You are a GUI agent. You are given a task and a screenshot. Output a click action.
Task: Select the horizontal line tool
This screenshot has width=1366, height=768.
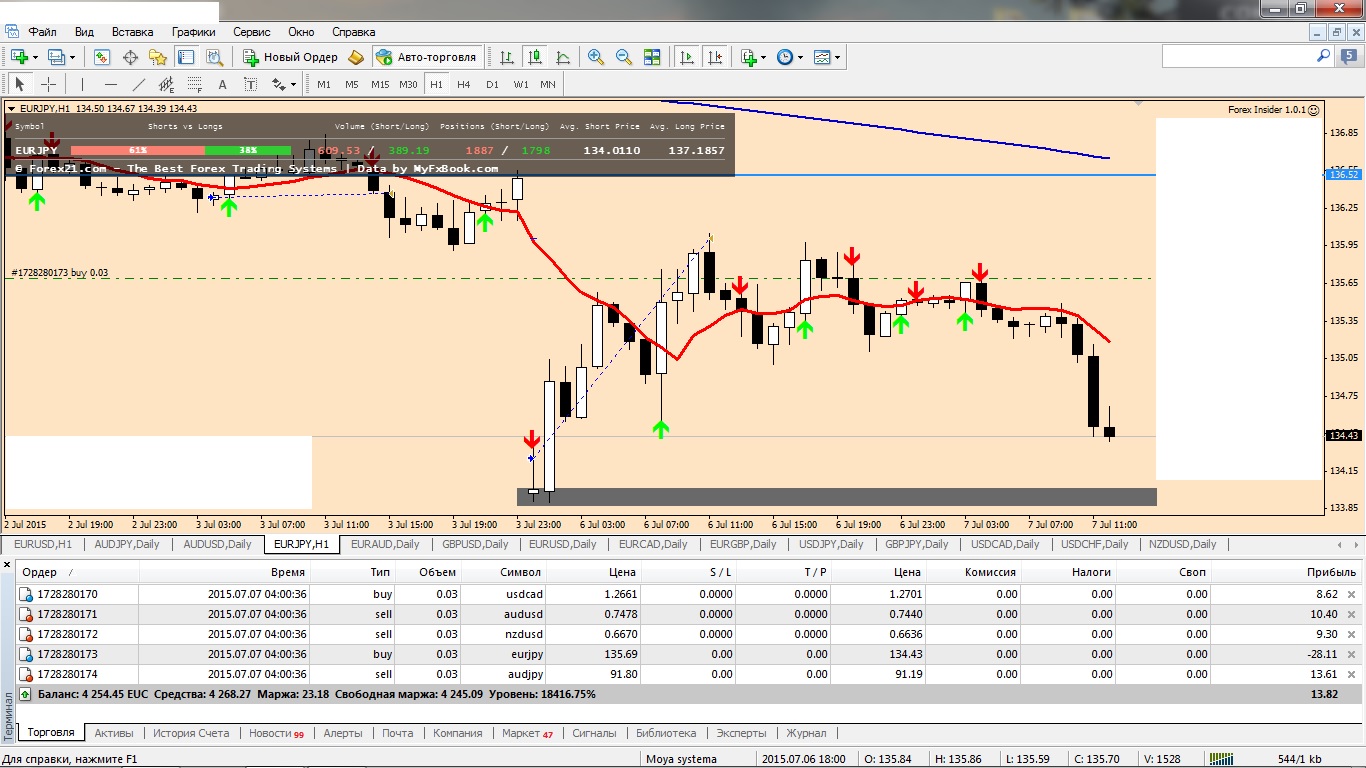point(110,84)
